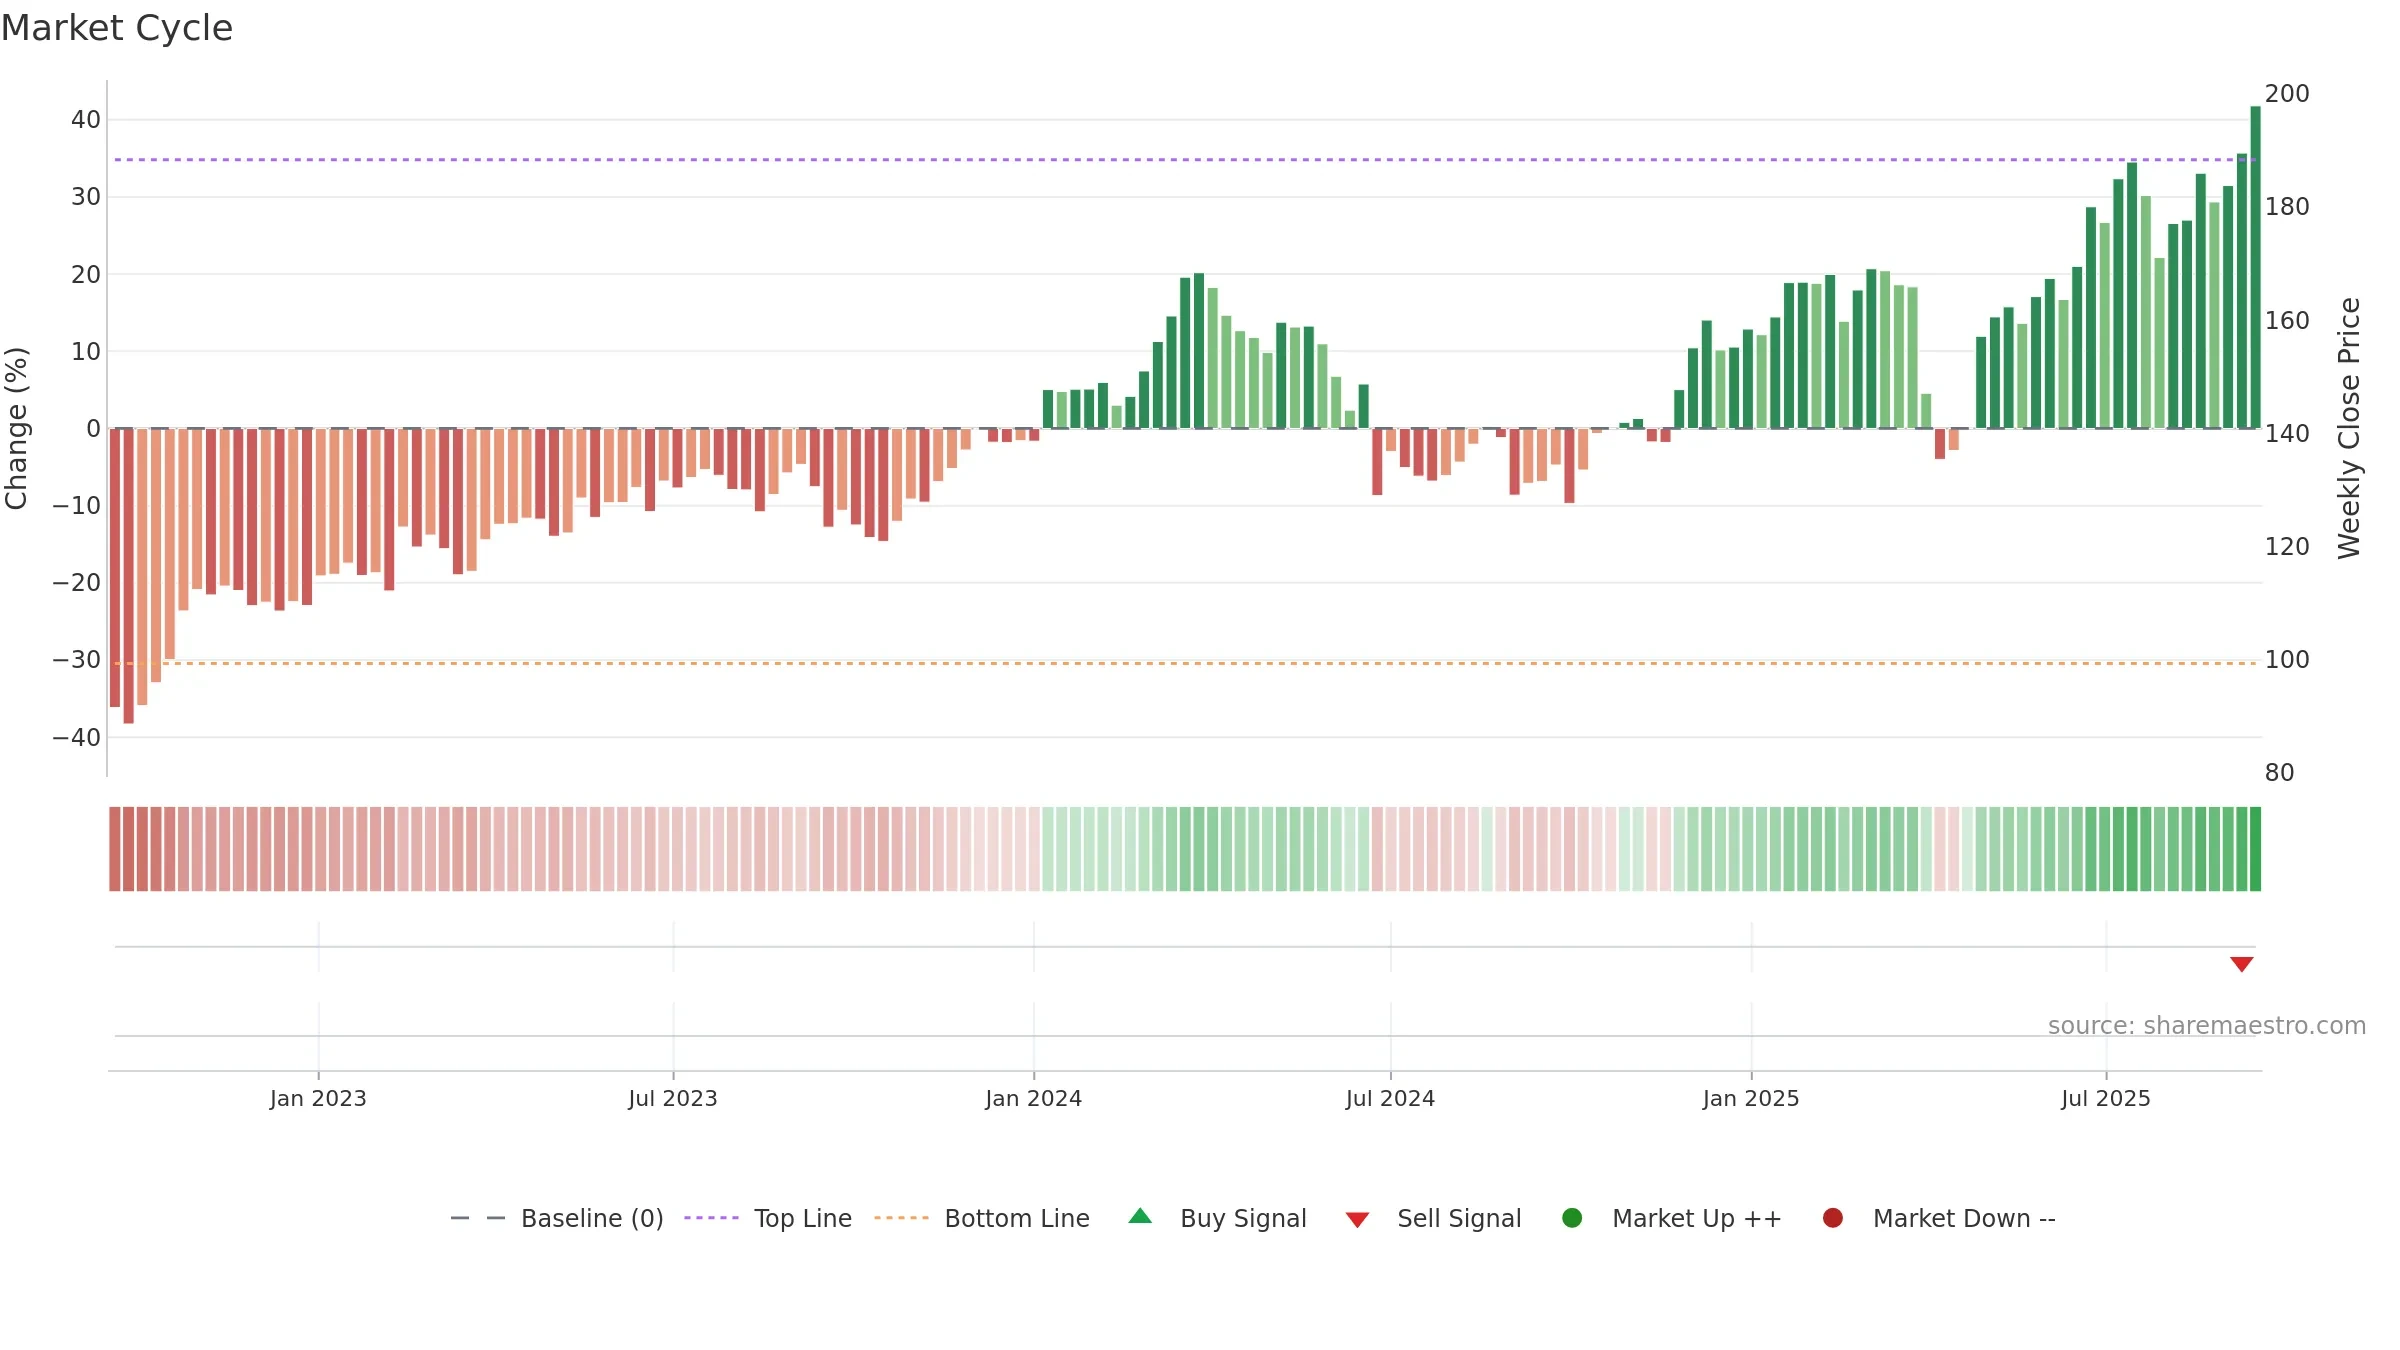Click the red sell signal marker on timeline
This screenshot has width=2400, height=1350.
(2242, 964)
